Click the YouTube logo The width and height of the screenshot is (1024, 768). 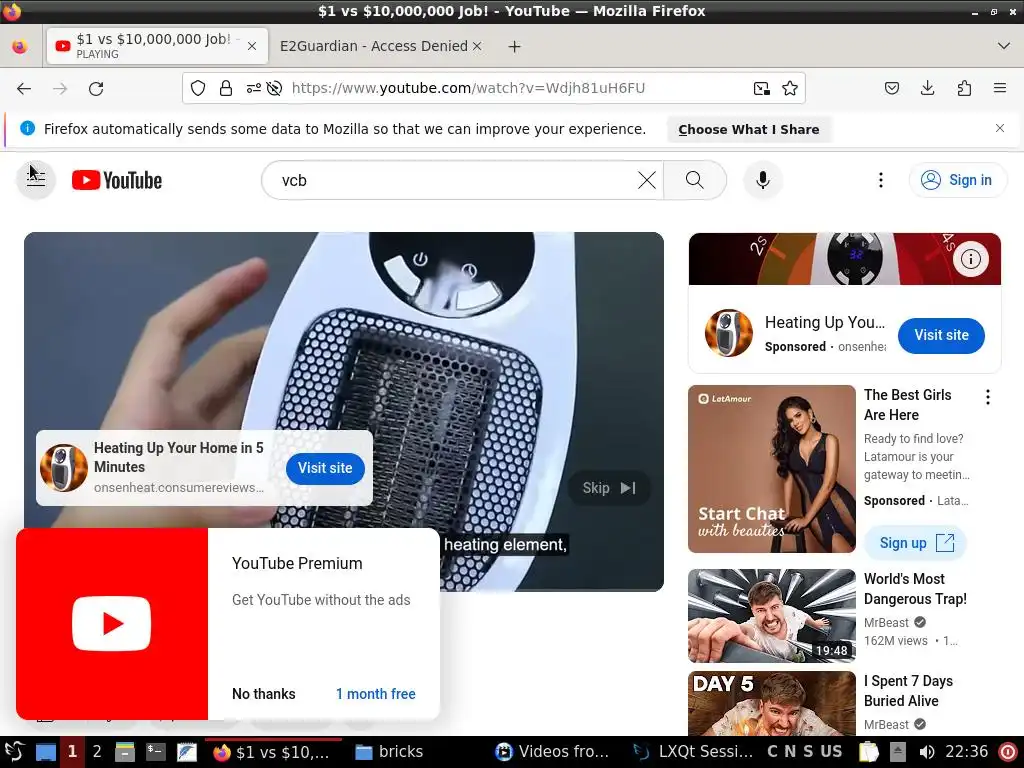(117, 180)
